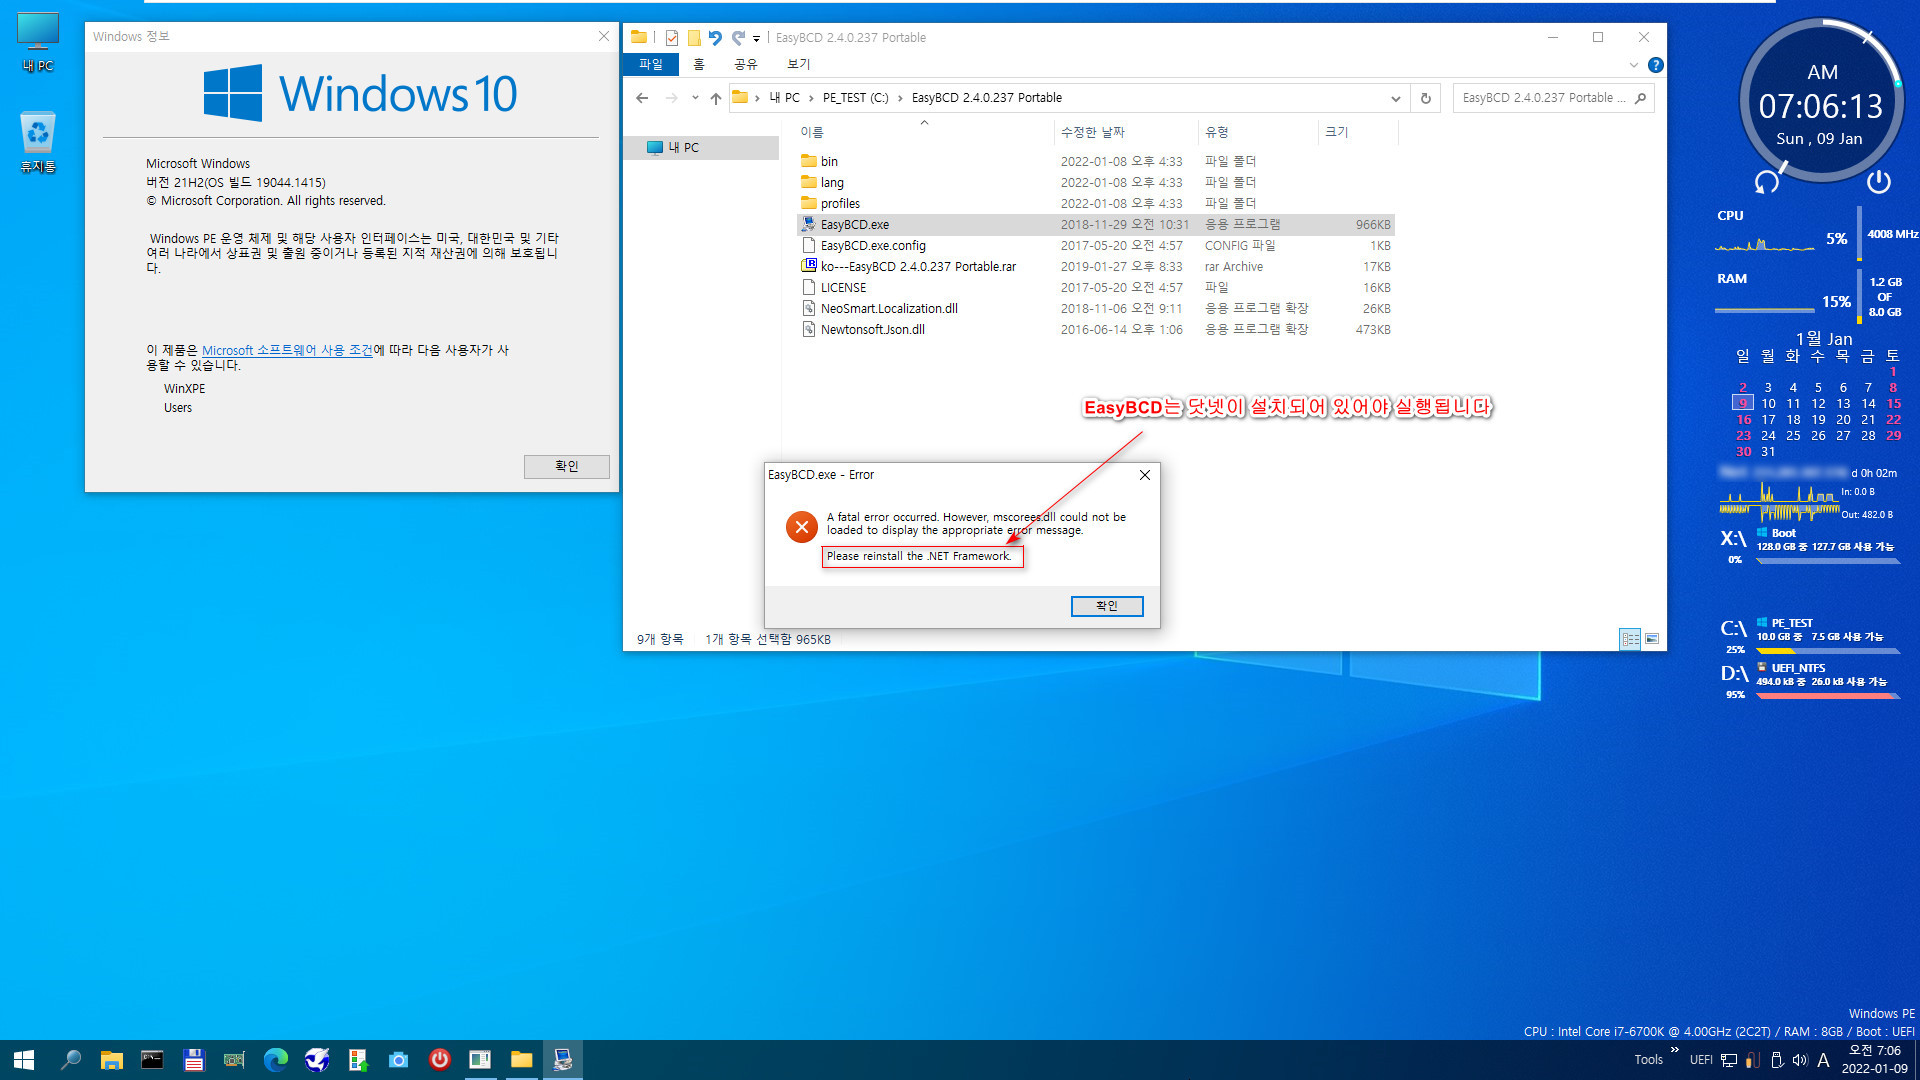The image size is (1920, 1080).
Task: Click the restart icon on clock widget
Action: pos(1767,182)
